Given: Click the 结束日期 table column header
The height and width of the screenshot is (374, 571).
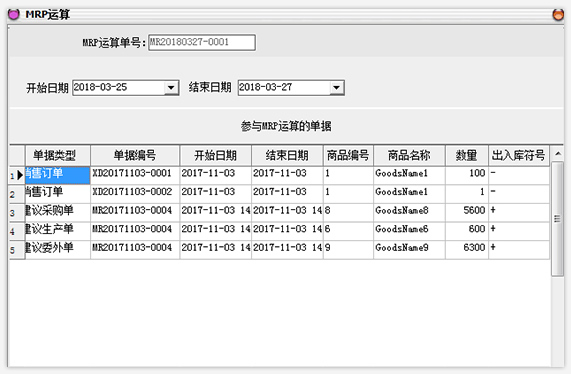Looking at the screenshot, I should pyautogui.click(x=287, y=155).
